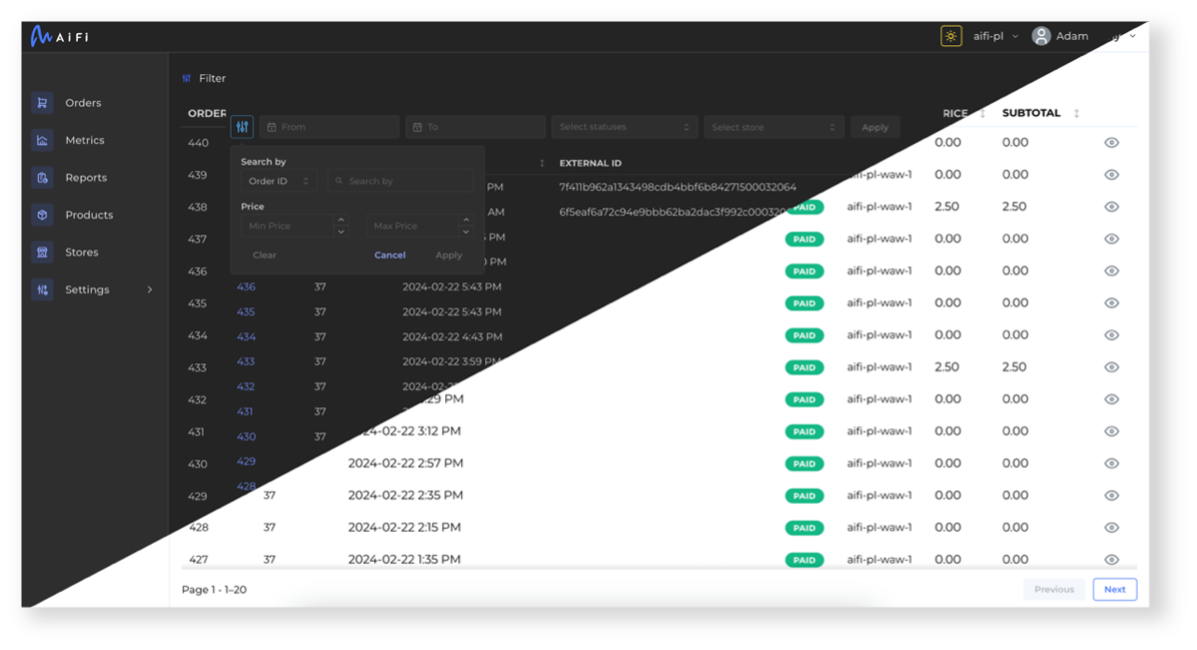Click the AiFi logo in header
This screenshot has height=650, width=1197.
(x=59, y=36)
